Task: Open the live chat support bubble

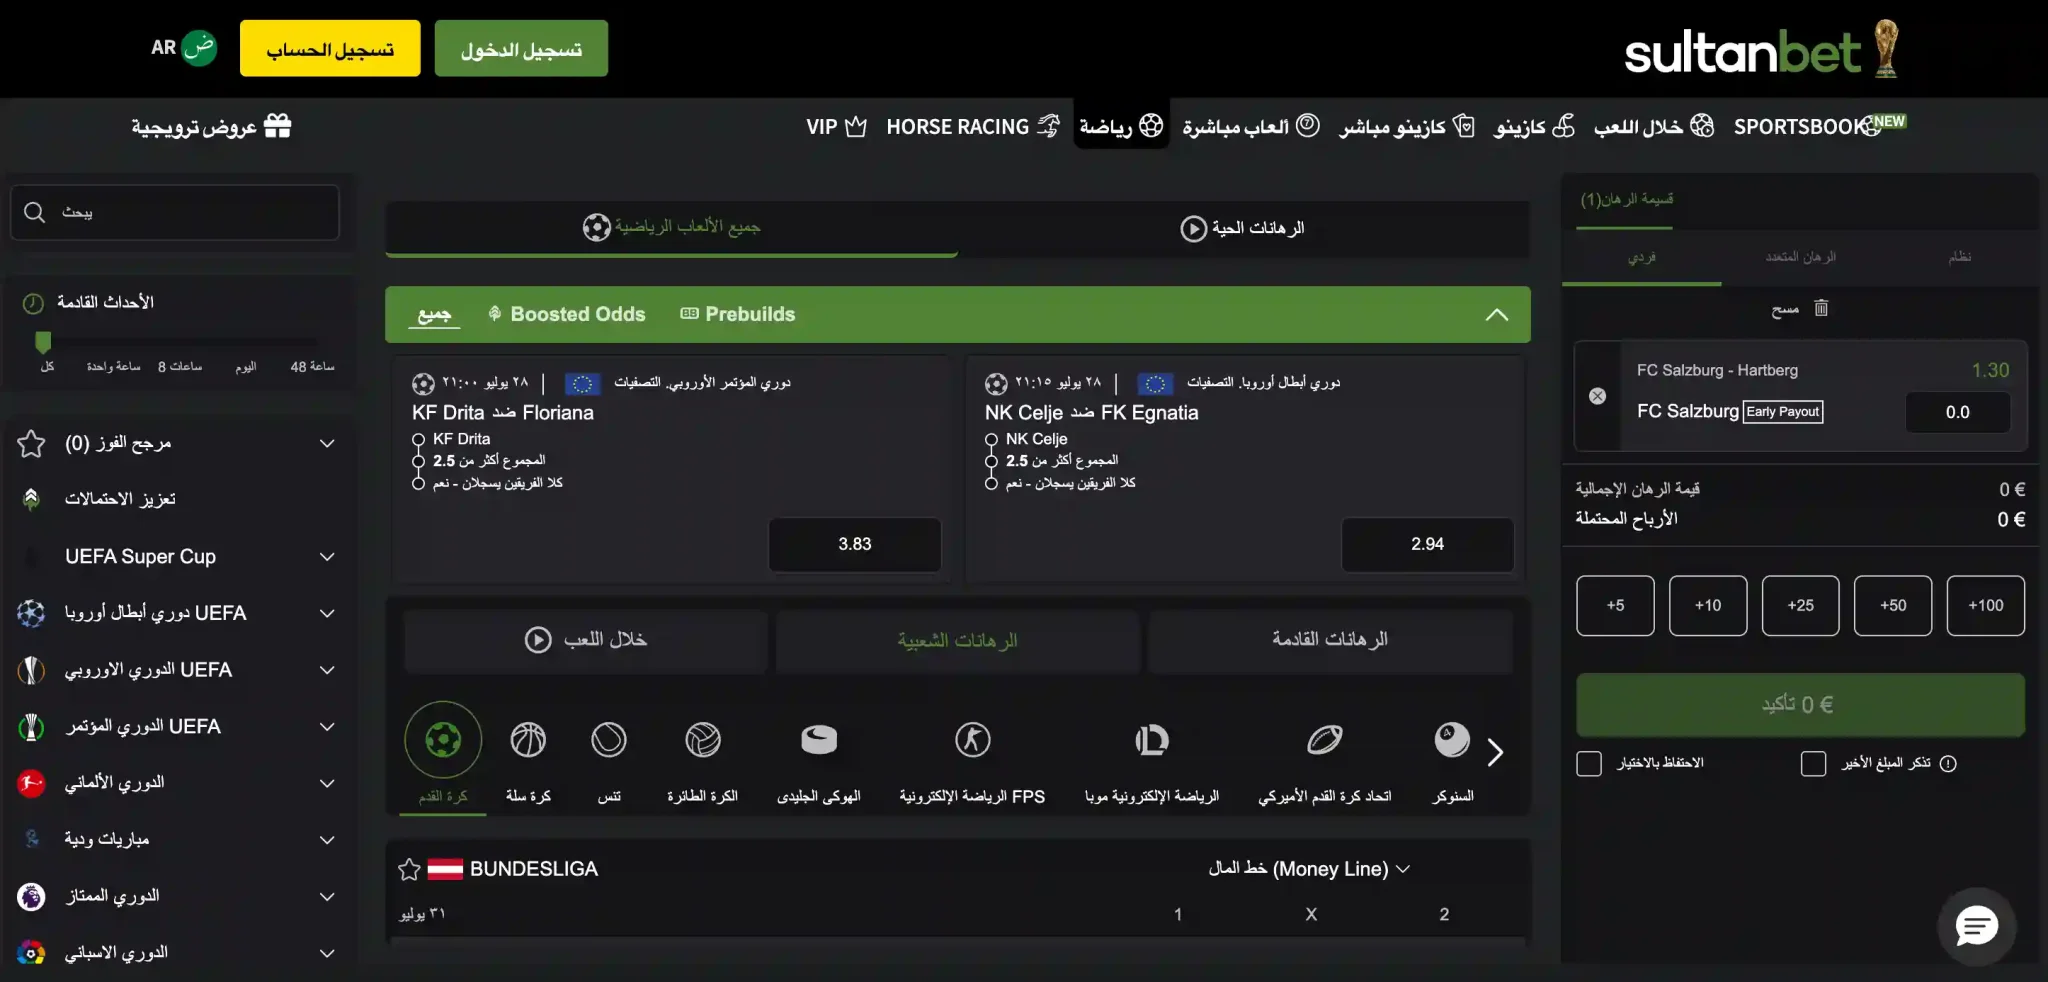Action: tap(1976, 927)
